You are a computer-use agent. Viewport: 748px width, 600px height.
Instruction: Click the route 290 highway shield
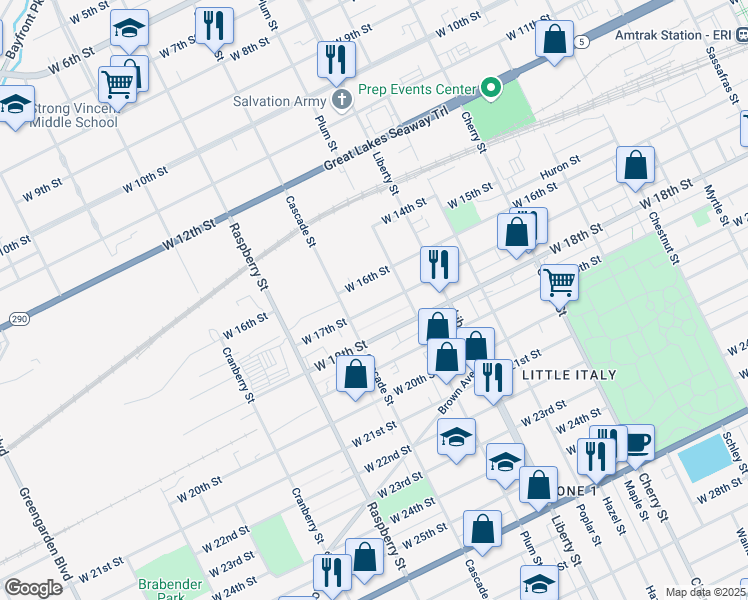tap(19, 319)
